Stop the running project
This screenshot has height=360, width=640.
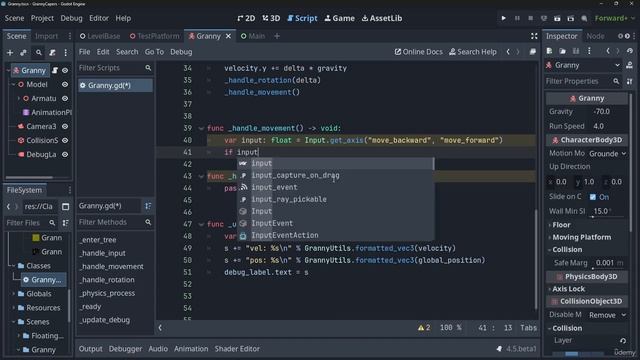pos(531,18)
